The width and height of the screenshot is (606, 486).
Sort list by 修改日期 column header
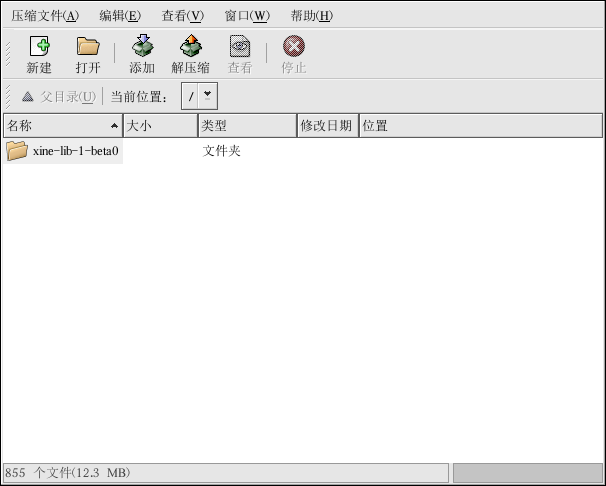[x=327, y=126]
